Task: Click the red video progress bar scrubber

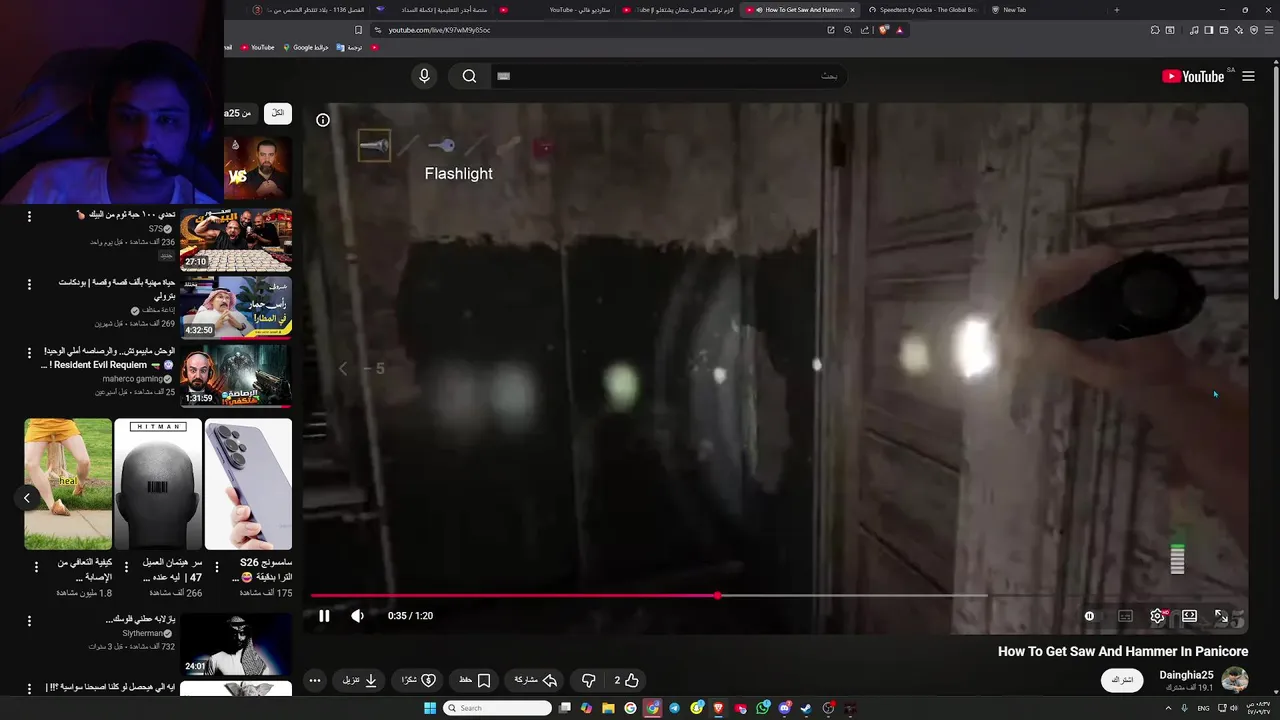Action: [x=717, y=595]
